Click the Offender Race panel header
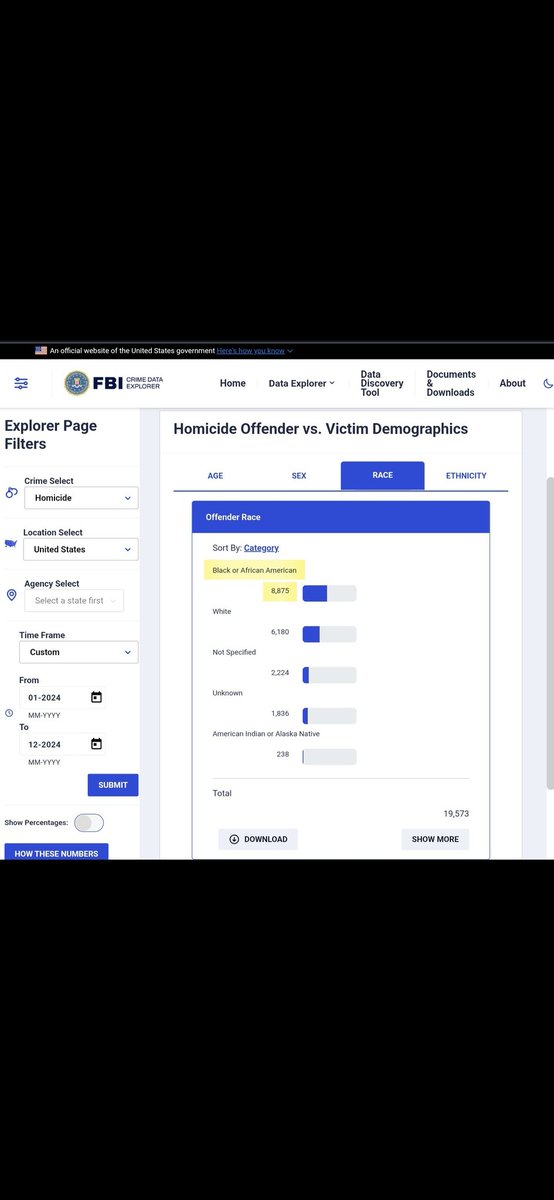554x1200 pixels. (341, 517)
